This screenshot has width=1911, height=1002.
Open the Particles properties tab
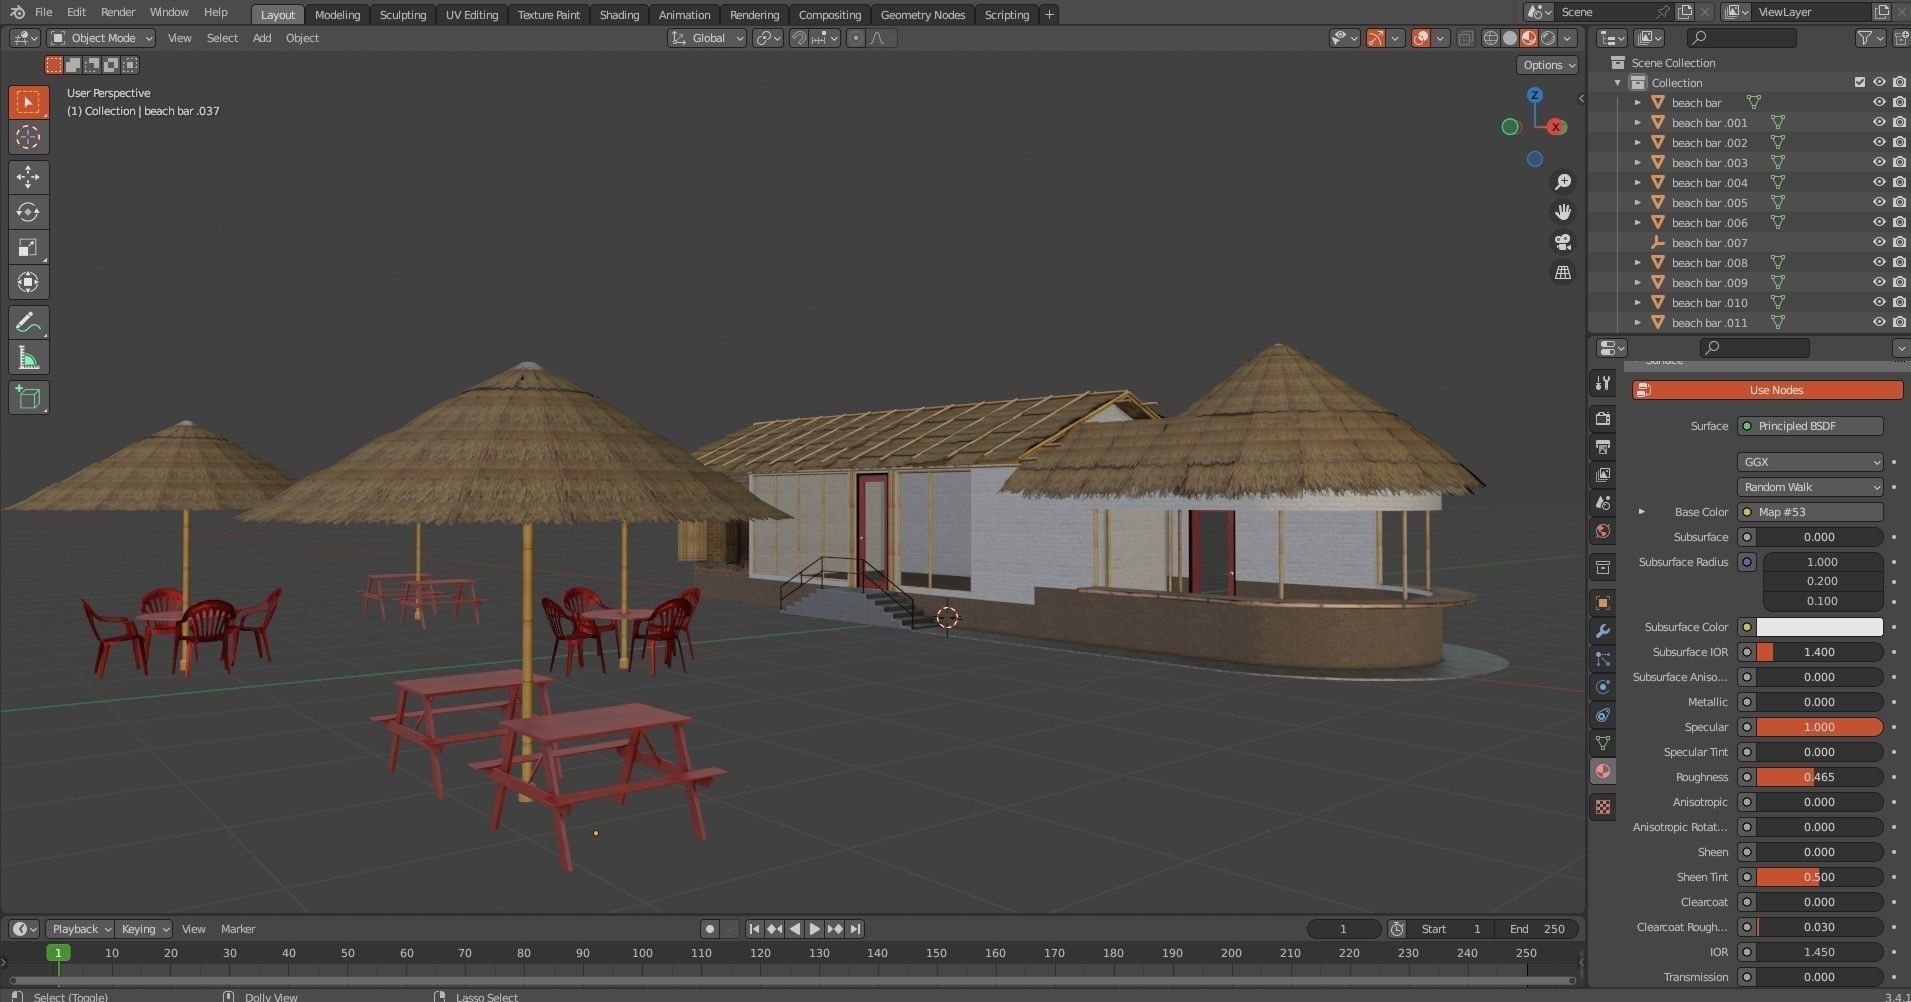1603,659
